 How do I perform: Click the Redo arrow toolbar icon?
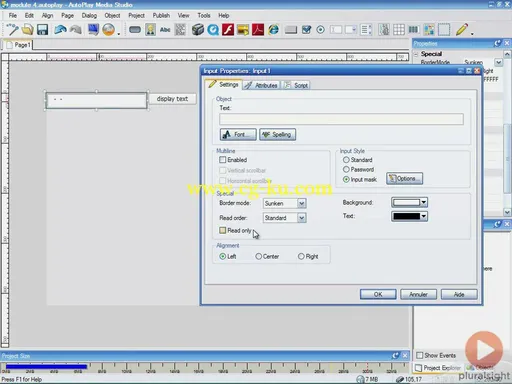(76, 30)
